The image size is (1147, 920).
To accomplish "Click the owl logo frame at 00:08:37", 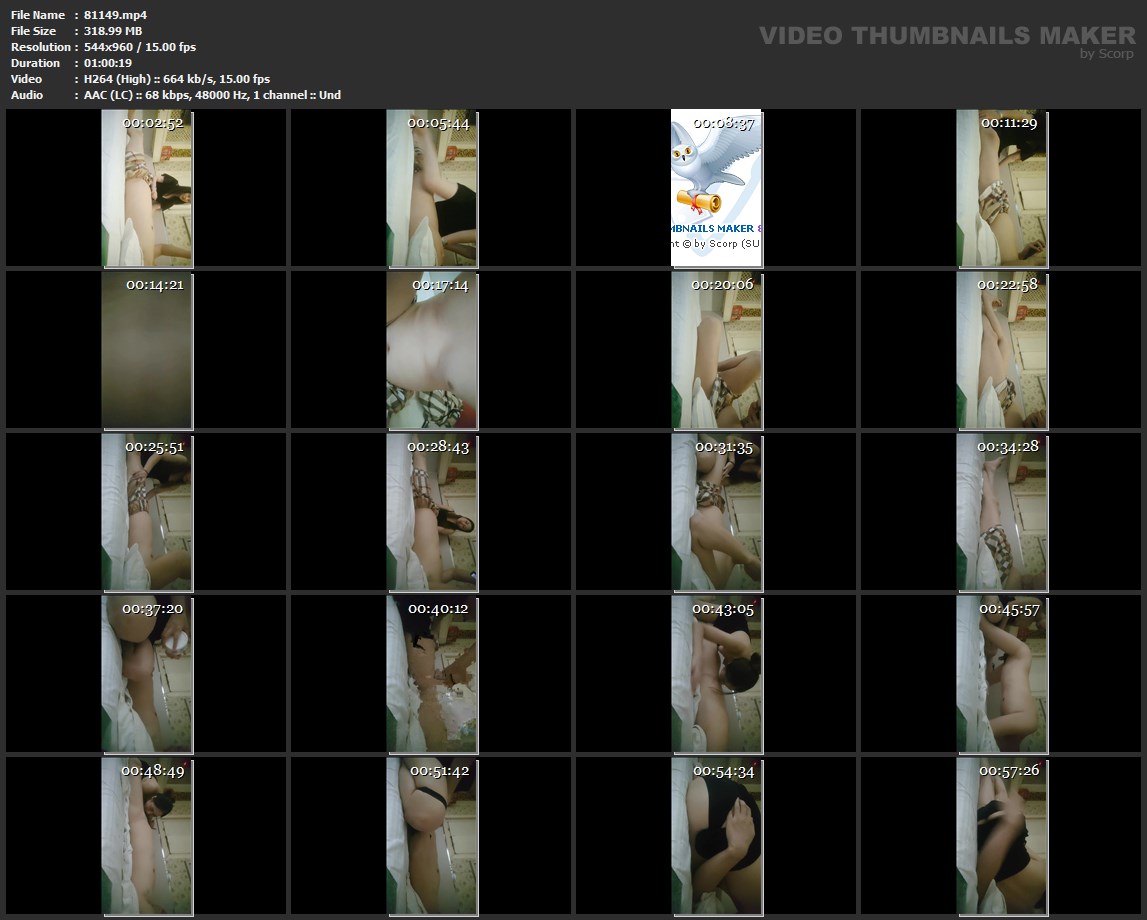I will [716, 188].
